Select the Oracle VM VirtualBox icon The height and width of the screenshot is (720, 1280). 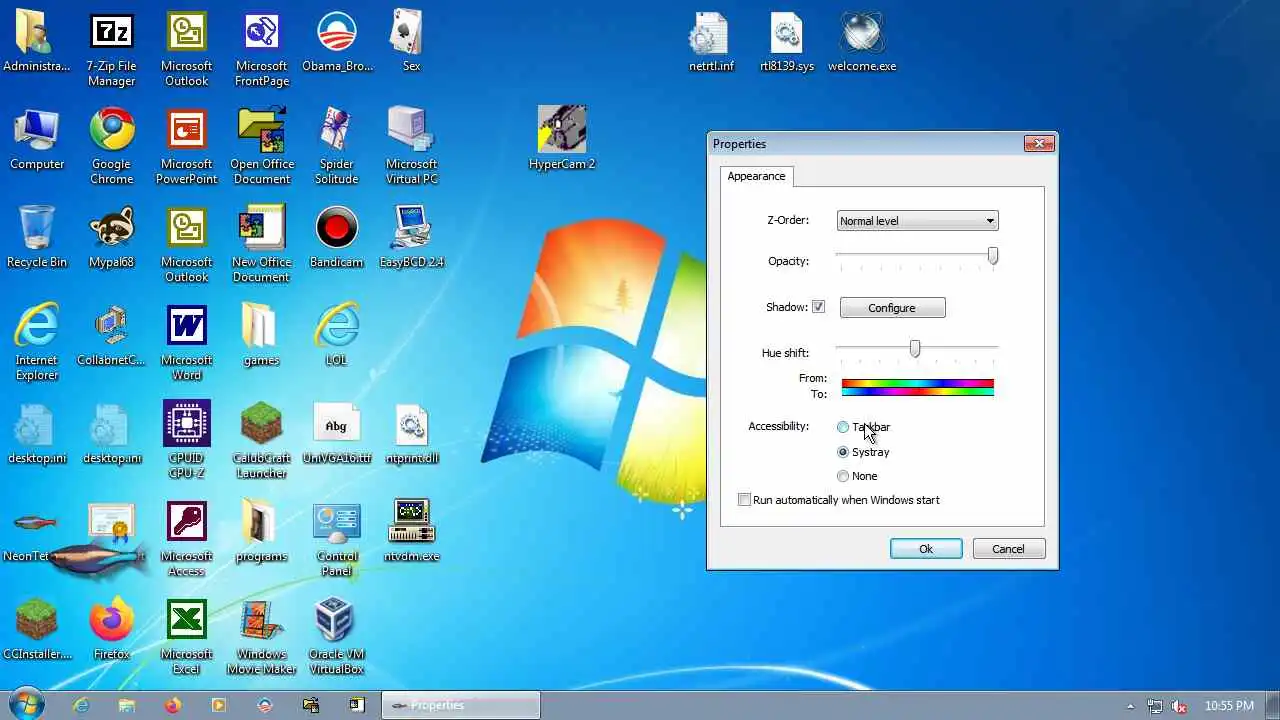coord(337,637)
